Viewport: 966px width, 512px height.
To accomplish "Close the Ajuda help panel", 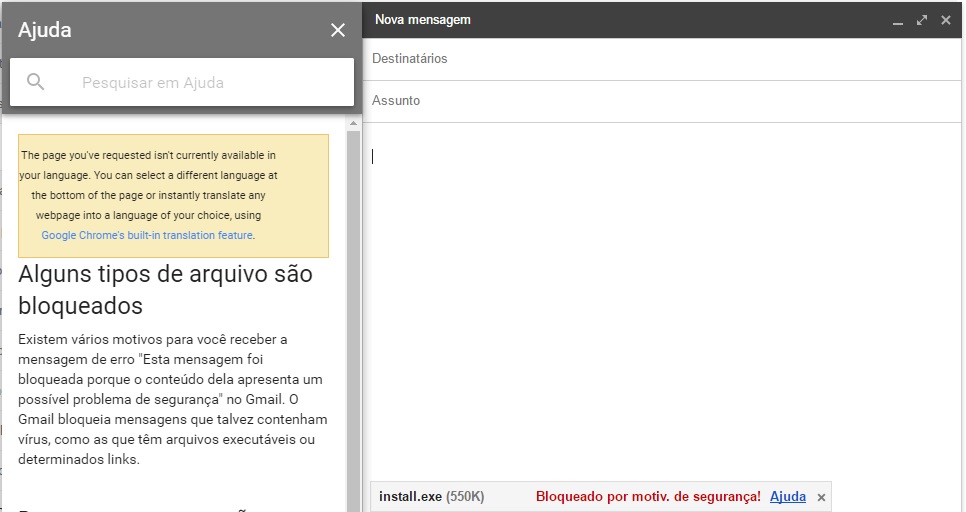I will point(338,31).
